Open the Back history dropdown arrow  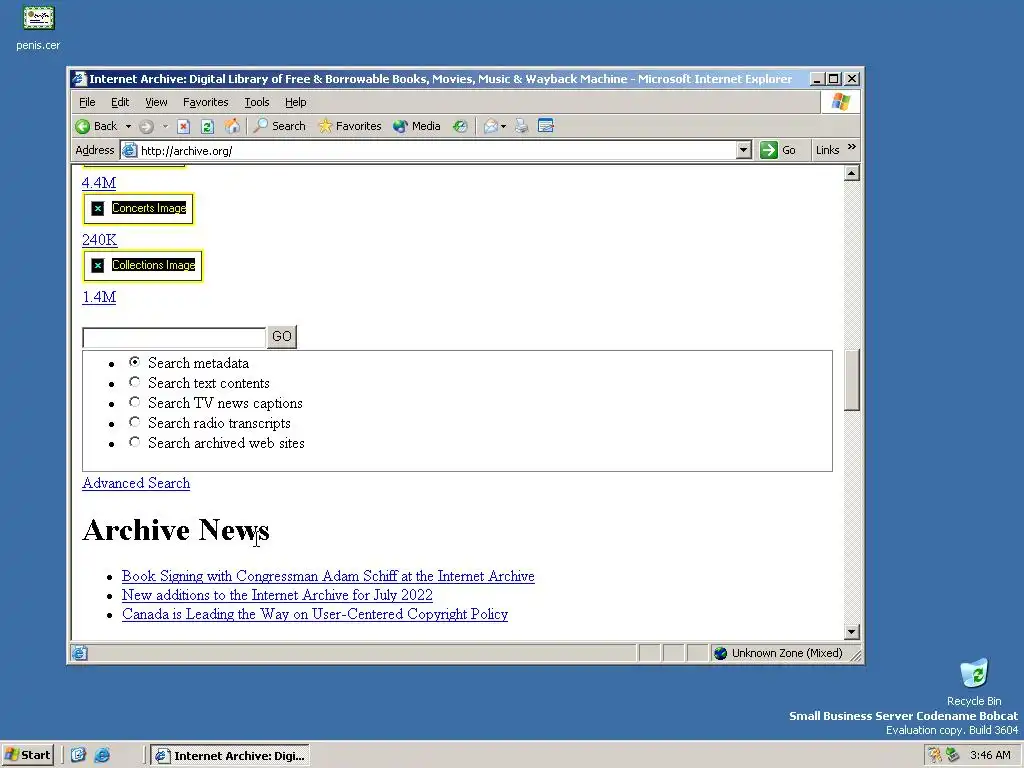[129, 126]
